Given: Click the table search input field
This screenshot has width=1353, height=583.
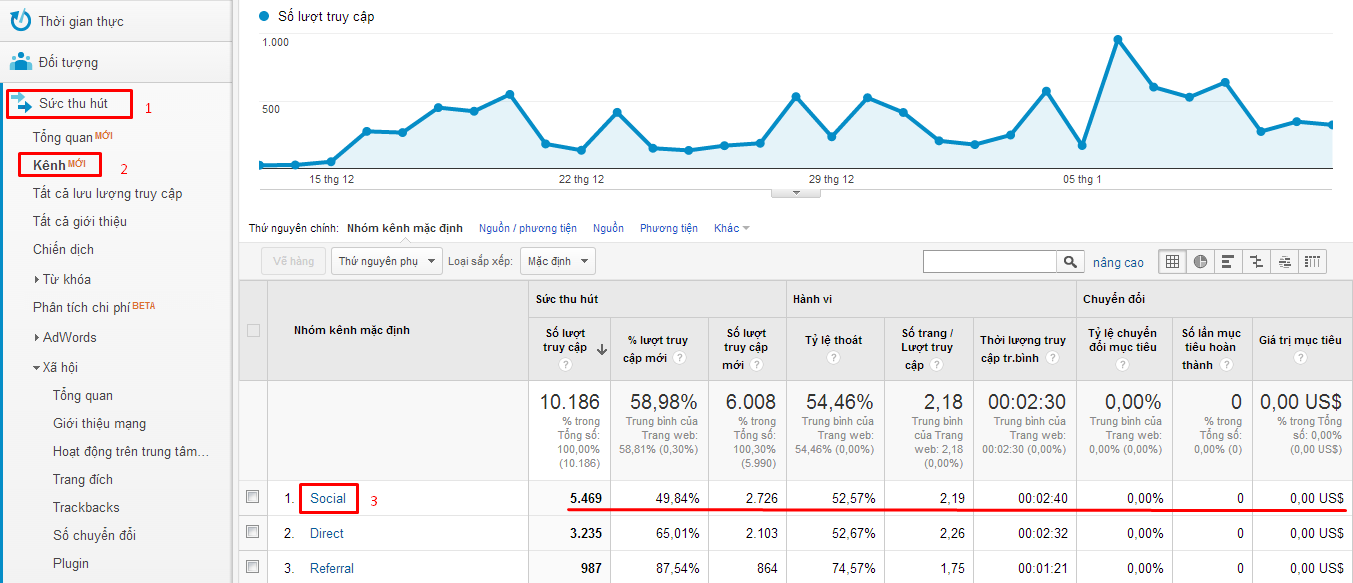Looking at the screenshot, I should [x=989, y=262].
